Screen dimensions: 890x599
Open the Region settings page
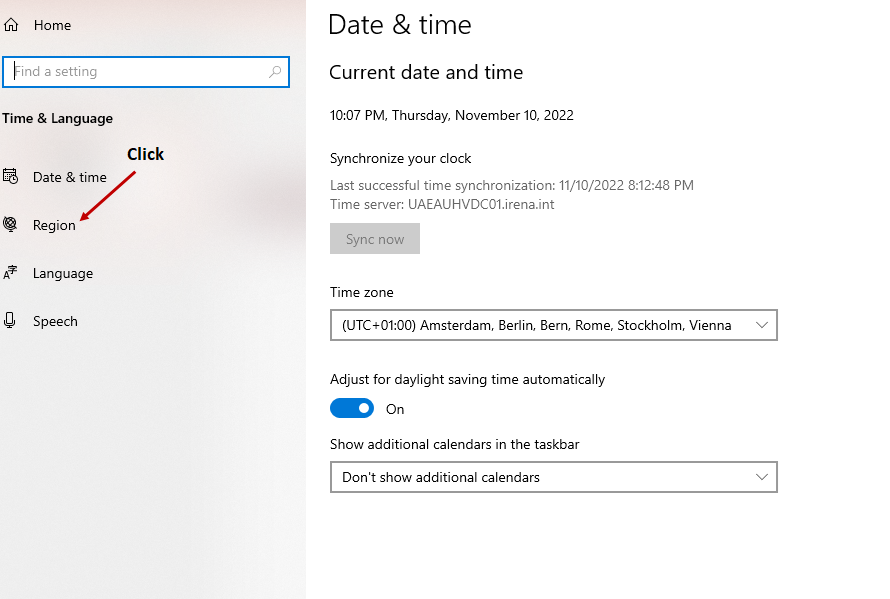[54, 225]
